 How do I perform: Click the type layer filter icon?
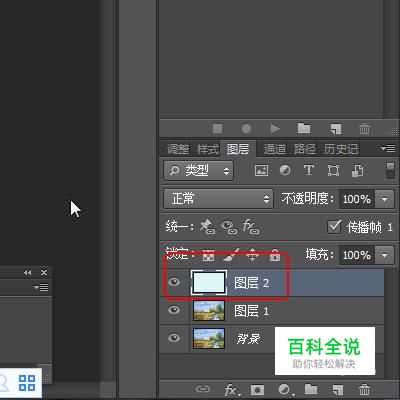pyautogui.click(x=309, y=170)
